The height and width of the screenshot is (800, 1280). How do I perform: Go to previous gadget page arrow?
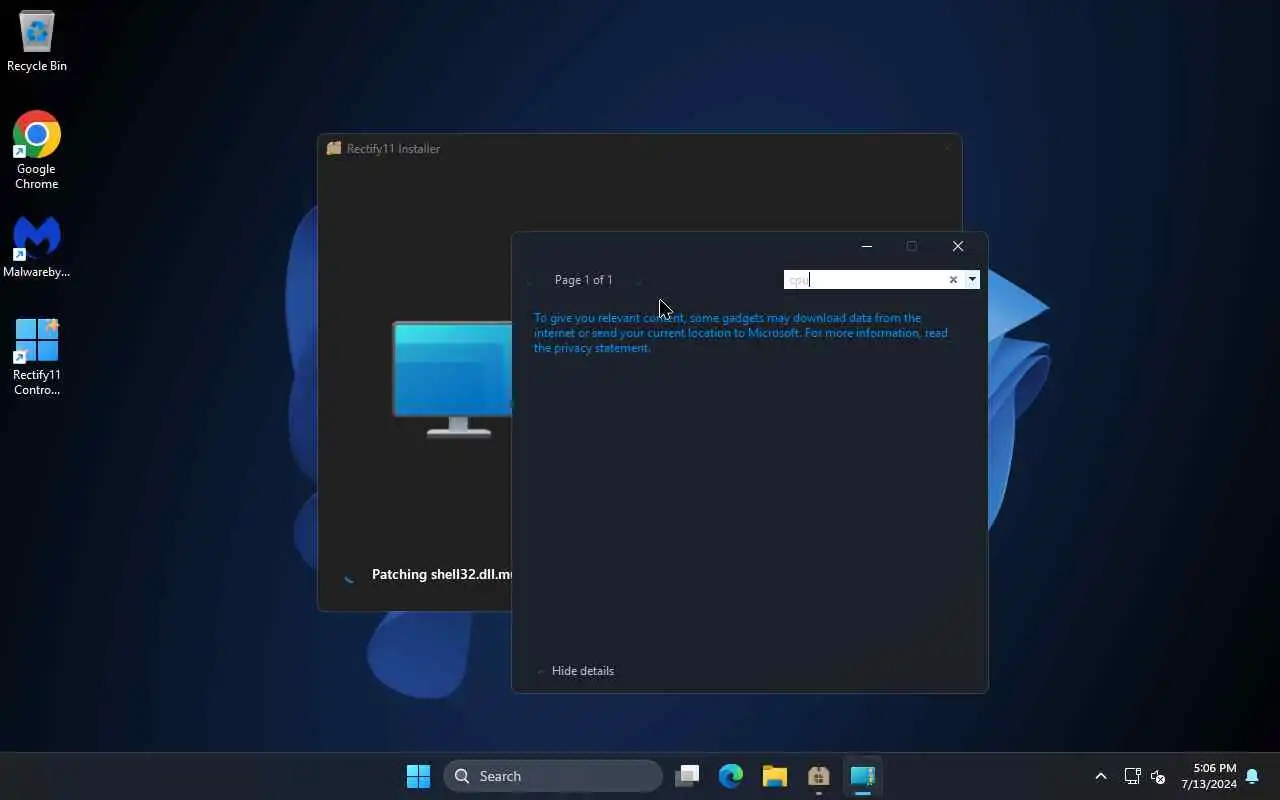tap(531, 281)
